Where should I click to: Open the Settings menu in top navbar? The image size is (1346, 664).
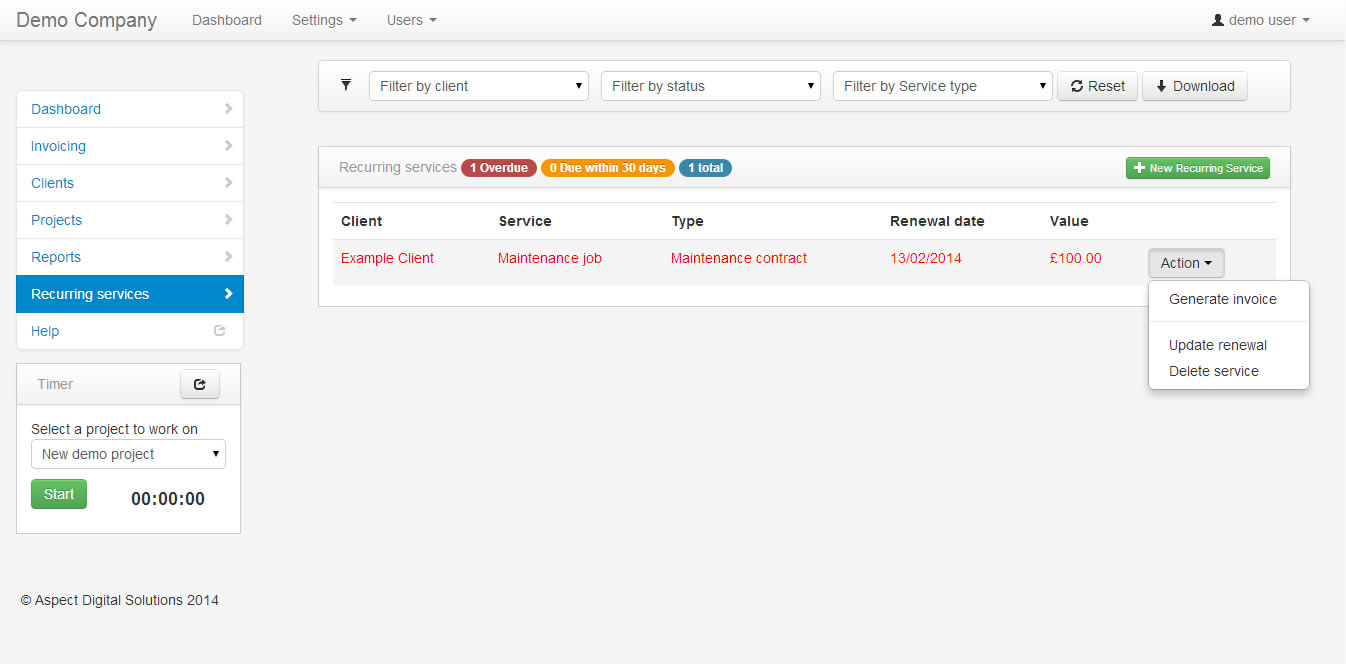[x=324, y=20]
